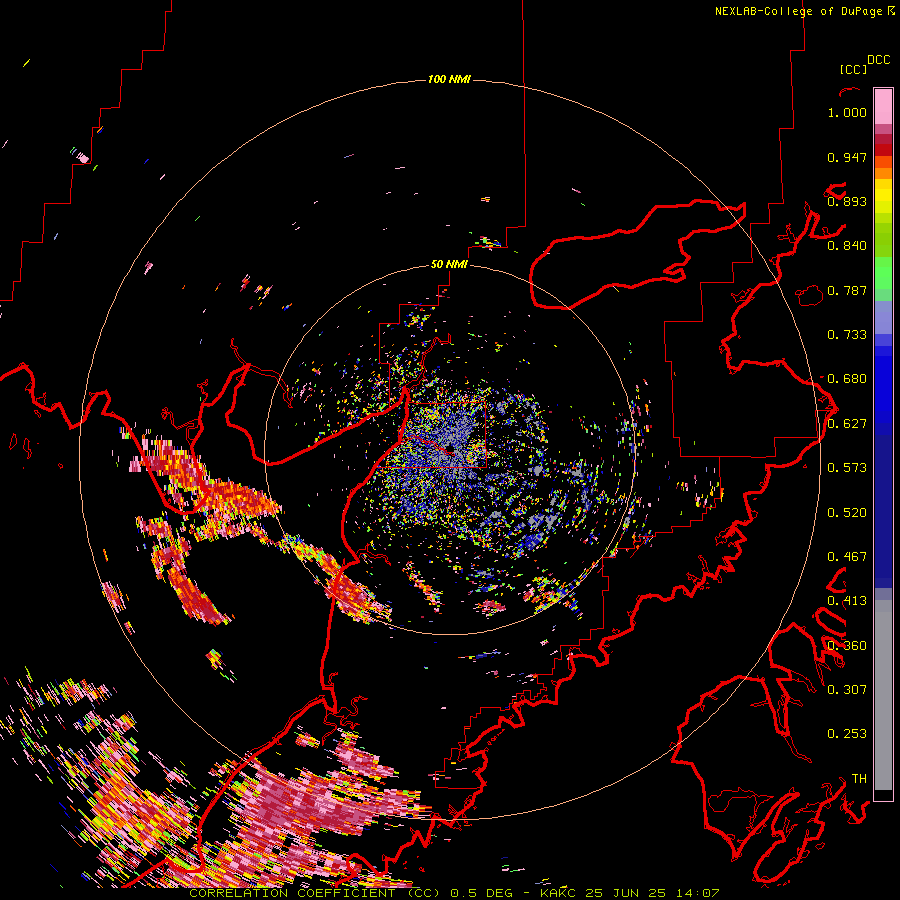Screen dimensions: 900x900
Task: Click the 25 JUN 25 14:07 timestamp
Action: coord(653,893)
